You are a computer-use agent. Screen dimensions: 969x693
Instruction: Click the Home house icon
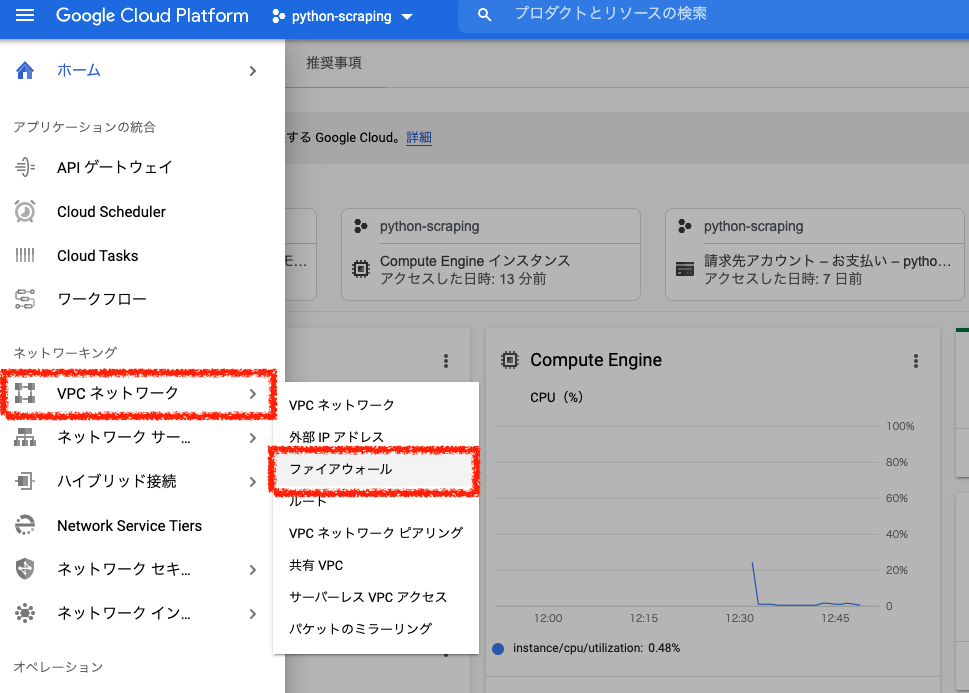tap(25, 70)
